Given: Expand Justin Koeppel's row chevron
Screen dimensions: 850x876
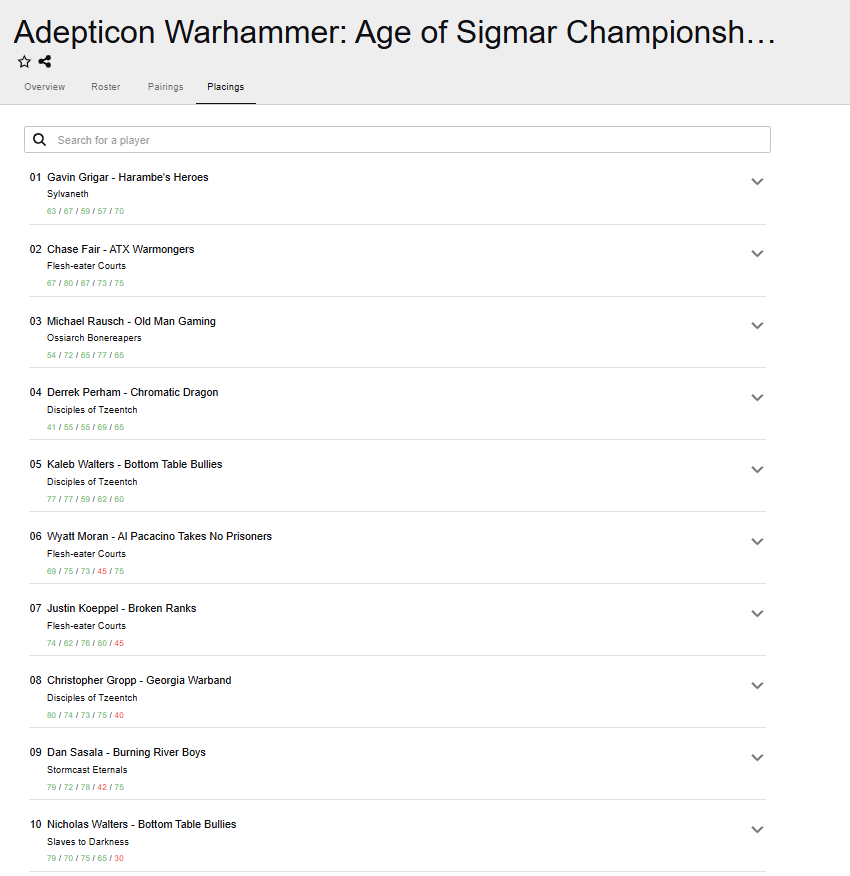Looking at the screenshot, I should 757,614.
